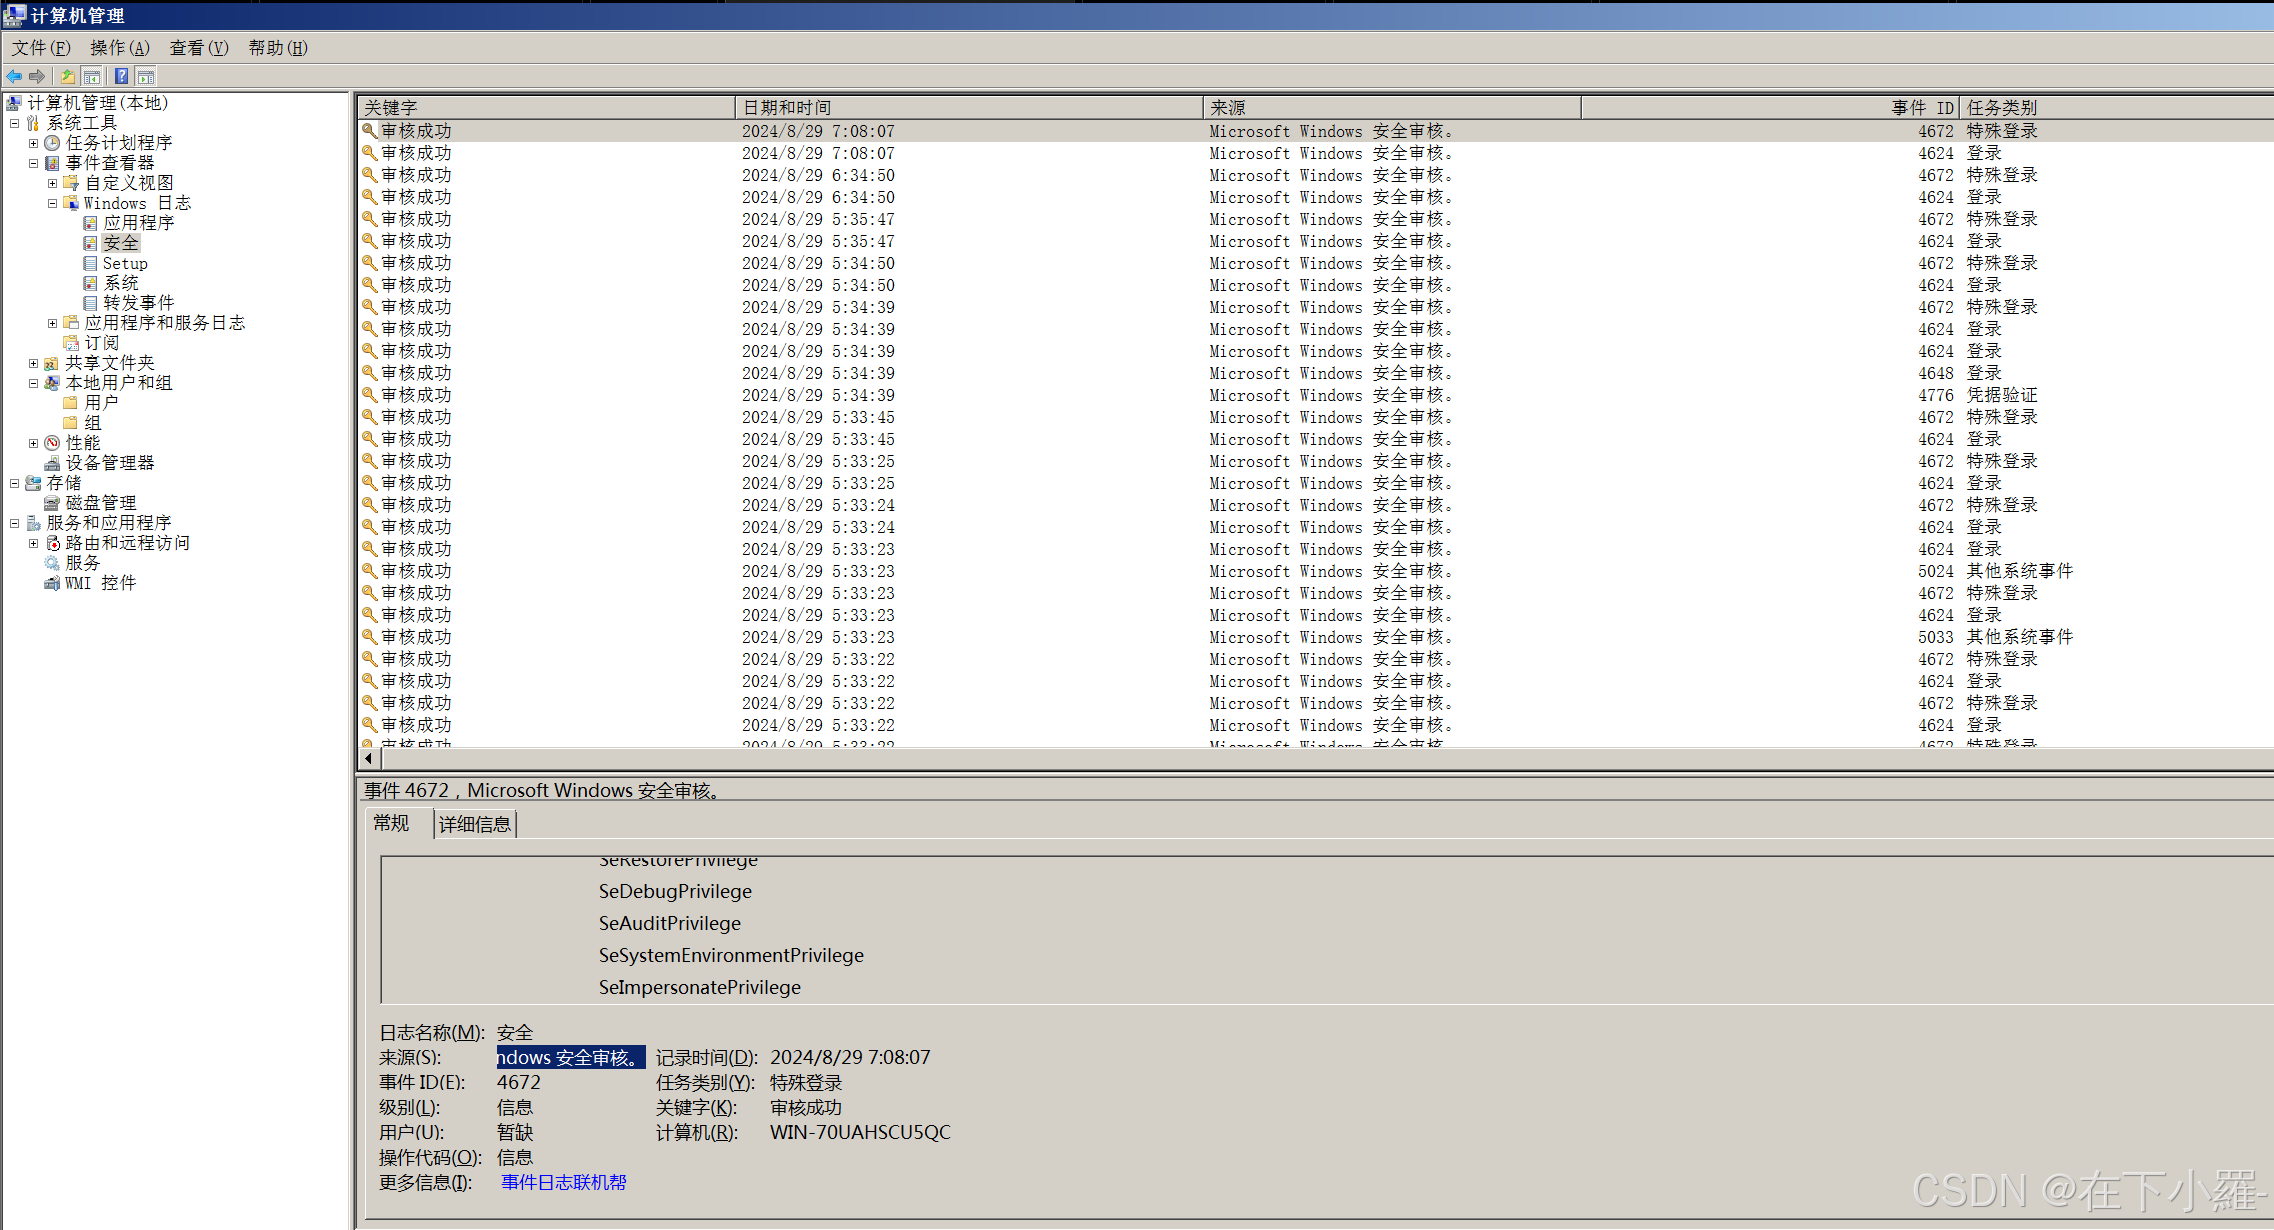Select the 订阅 subscriptions icon
The height and width of the screenshot is (1230, 2274).
(x=71, y=343)
